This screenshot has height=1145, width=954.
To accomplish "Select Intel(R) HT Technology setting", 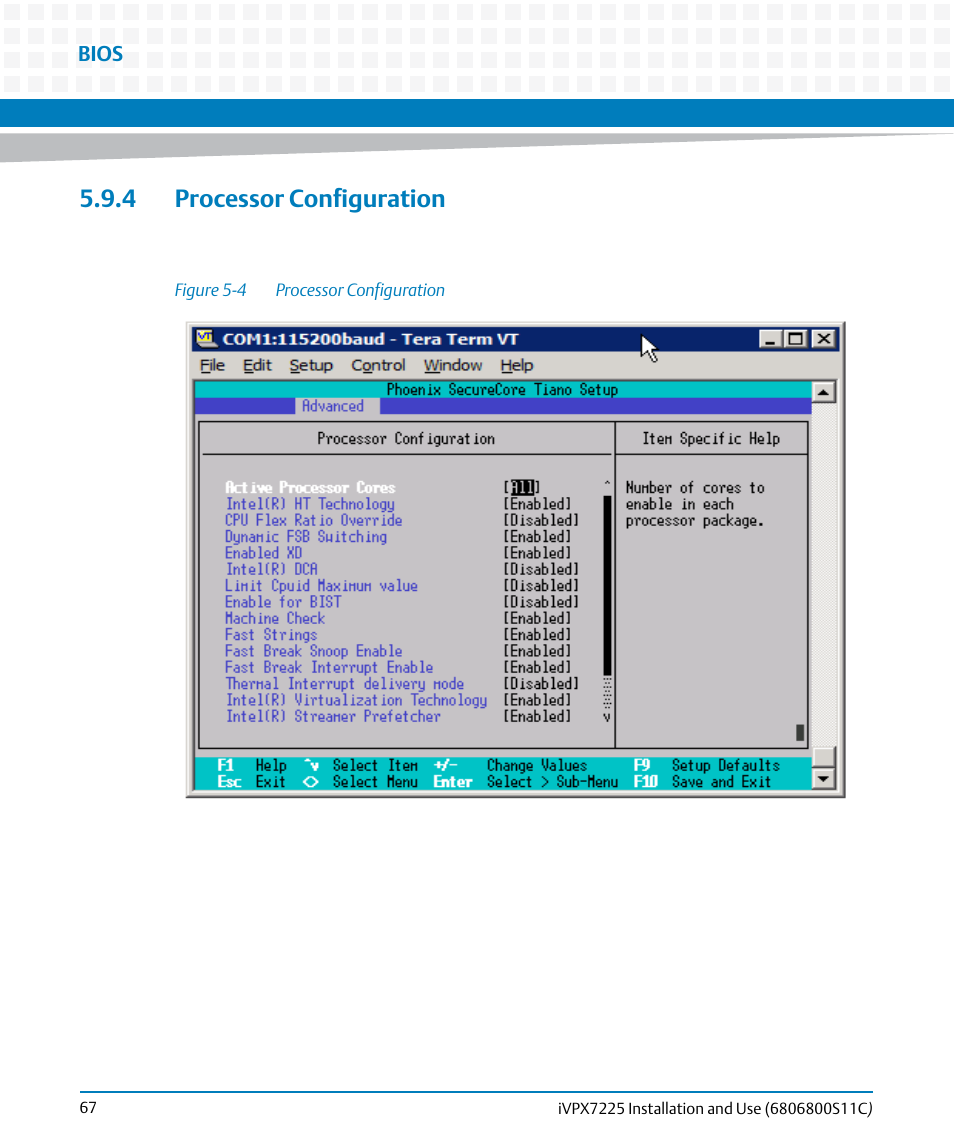I will (310, 504).
